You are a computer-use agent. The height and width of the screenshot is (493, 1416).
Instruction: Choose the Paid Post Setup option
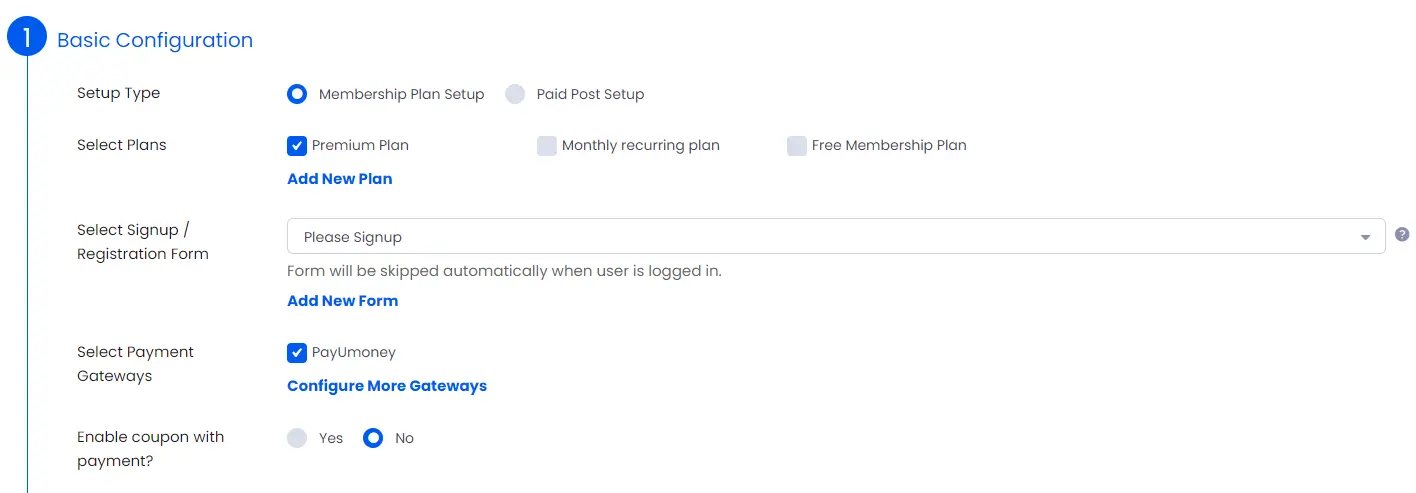pos(515,94)
